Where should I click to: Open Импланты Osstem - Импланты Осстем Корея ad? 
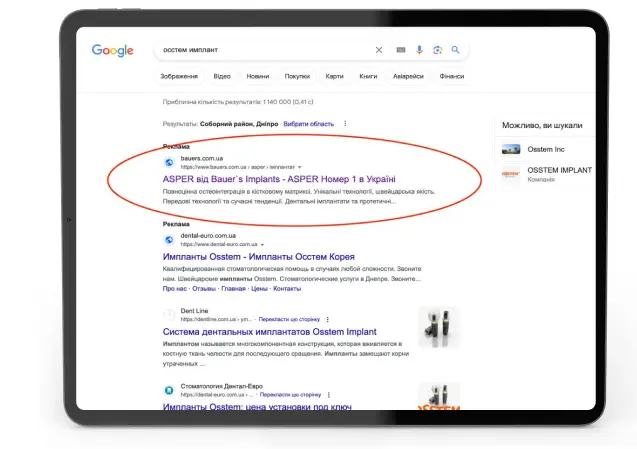click(259, 257)
